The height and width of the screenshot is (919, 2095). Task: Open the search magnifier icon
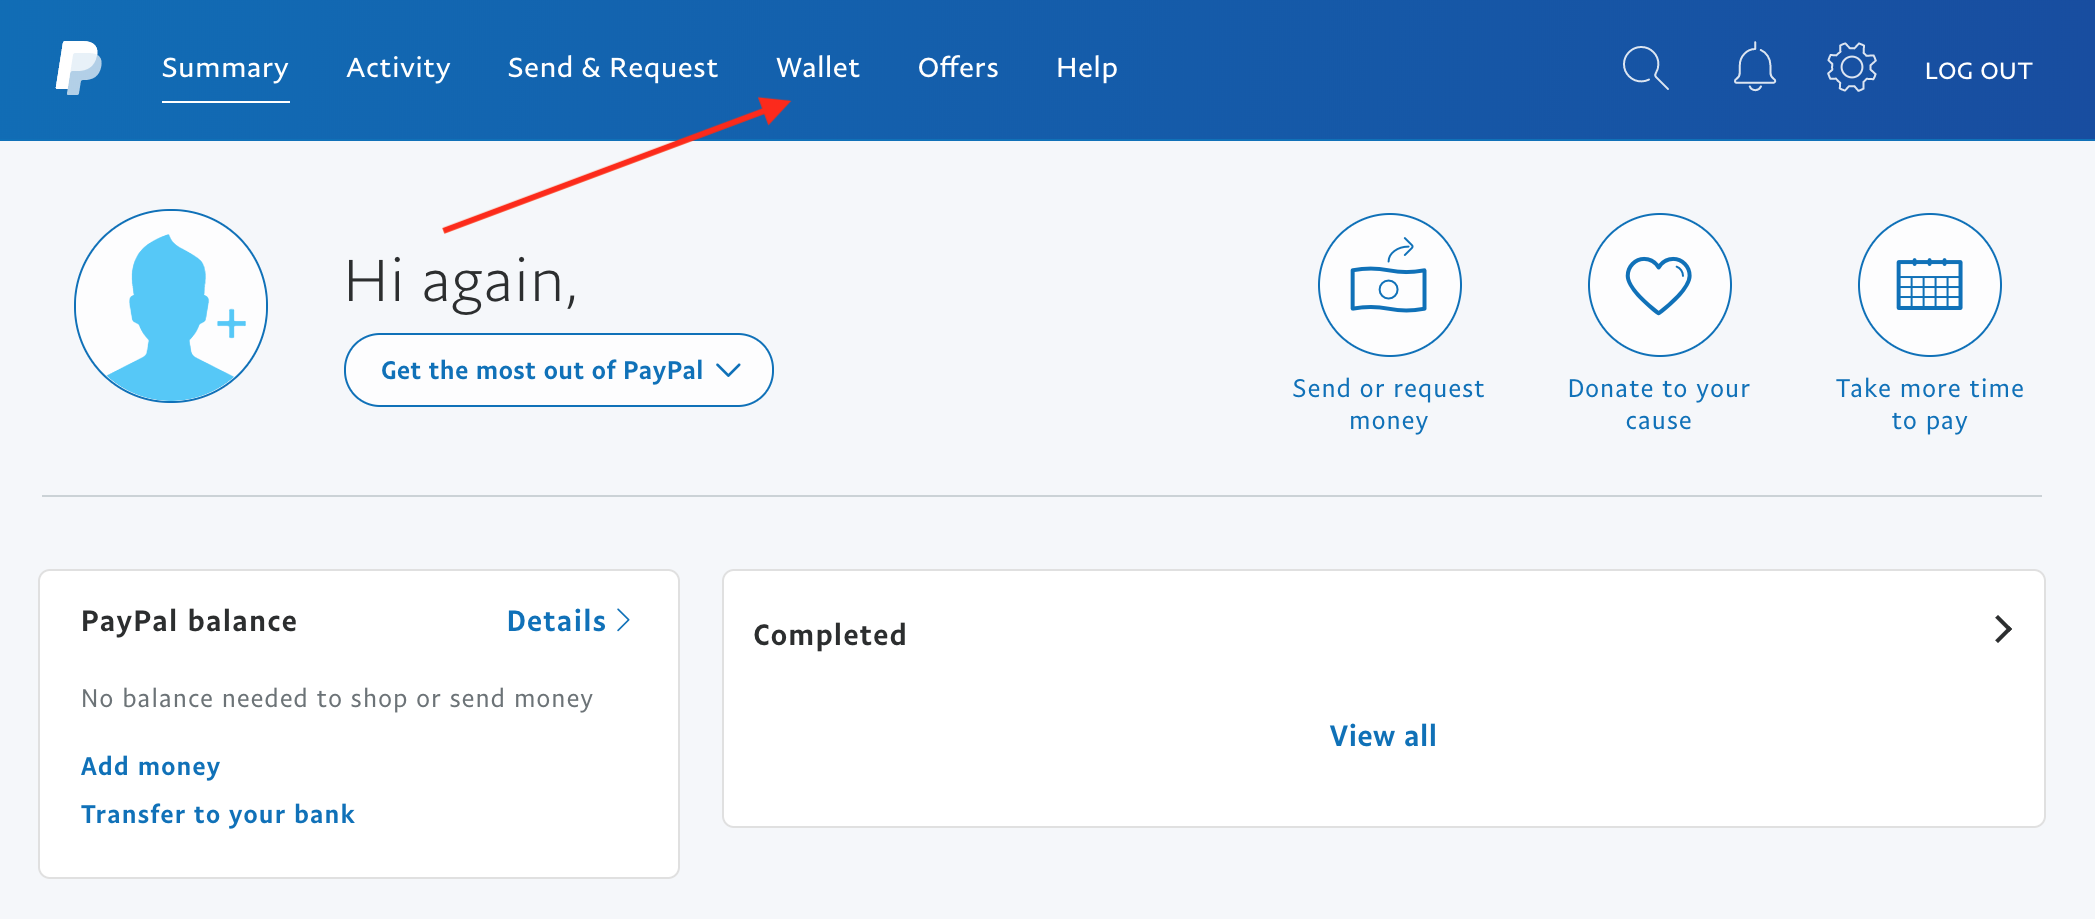[x=1645, y=68]
